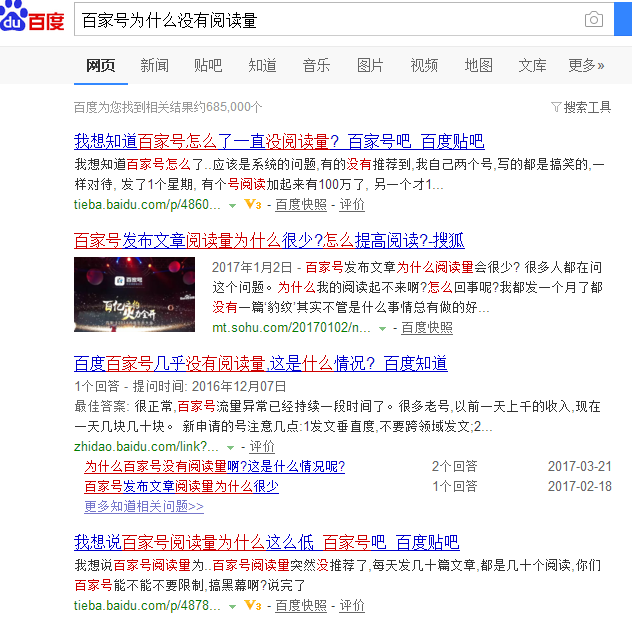Click the Baidu logo
The height and width of the screenshot is (617, 632).
[32, 17]
